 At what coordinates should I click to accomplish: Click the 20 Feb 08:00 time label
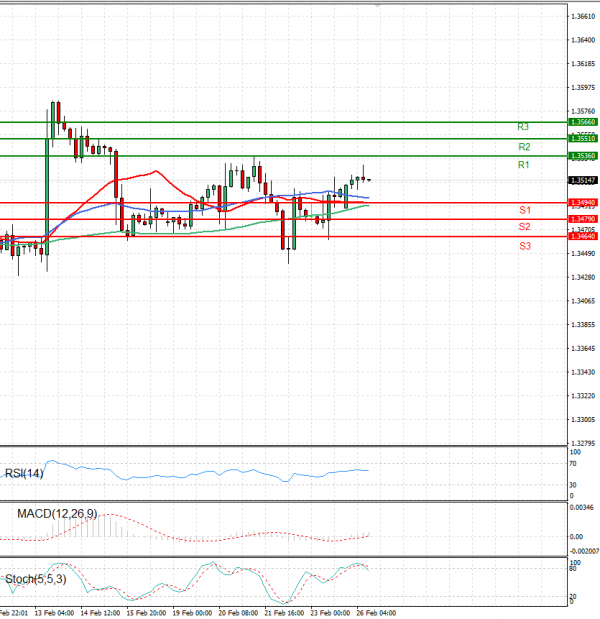click(x=238, y=613)
